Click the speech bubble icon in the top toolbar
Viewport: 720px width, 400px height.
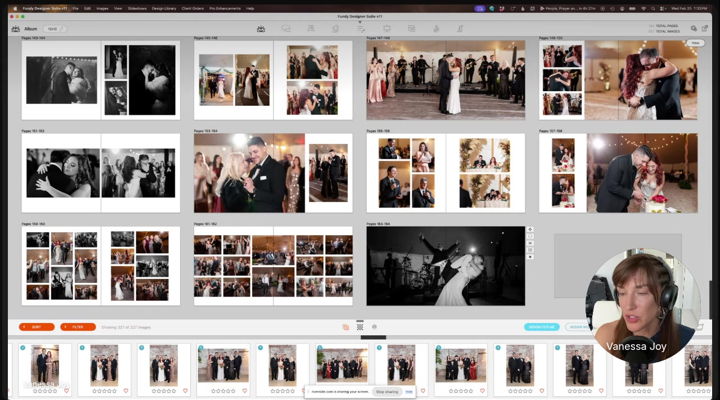(286, 29)
